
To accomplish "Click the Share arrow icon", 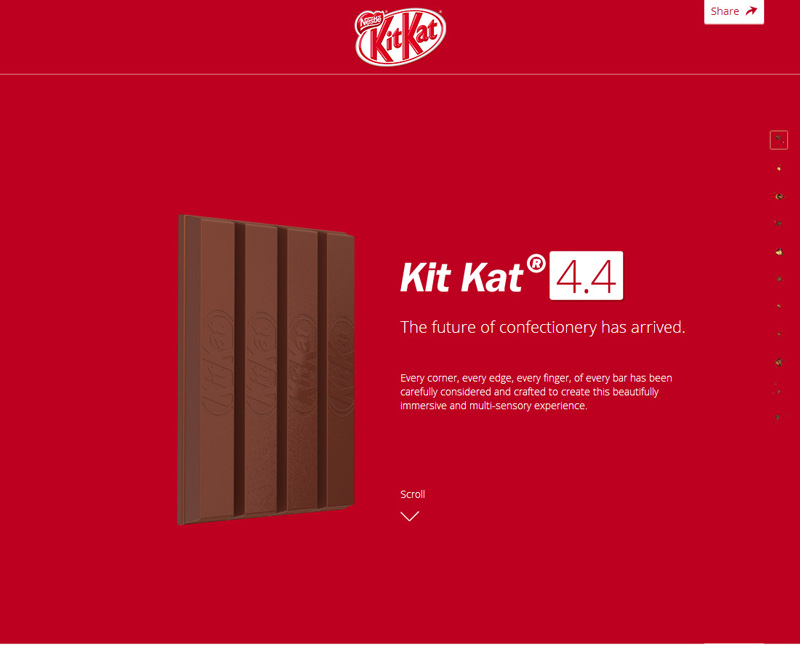I will tap(751, 11).
